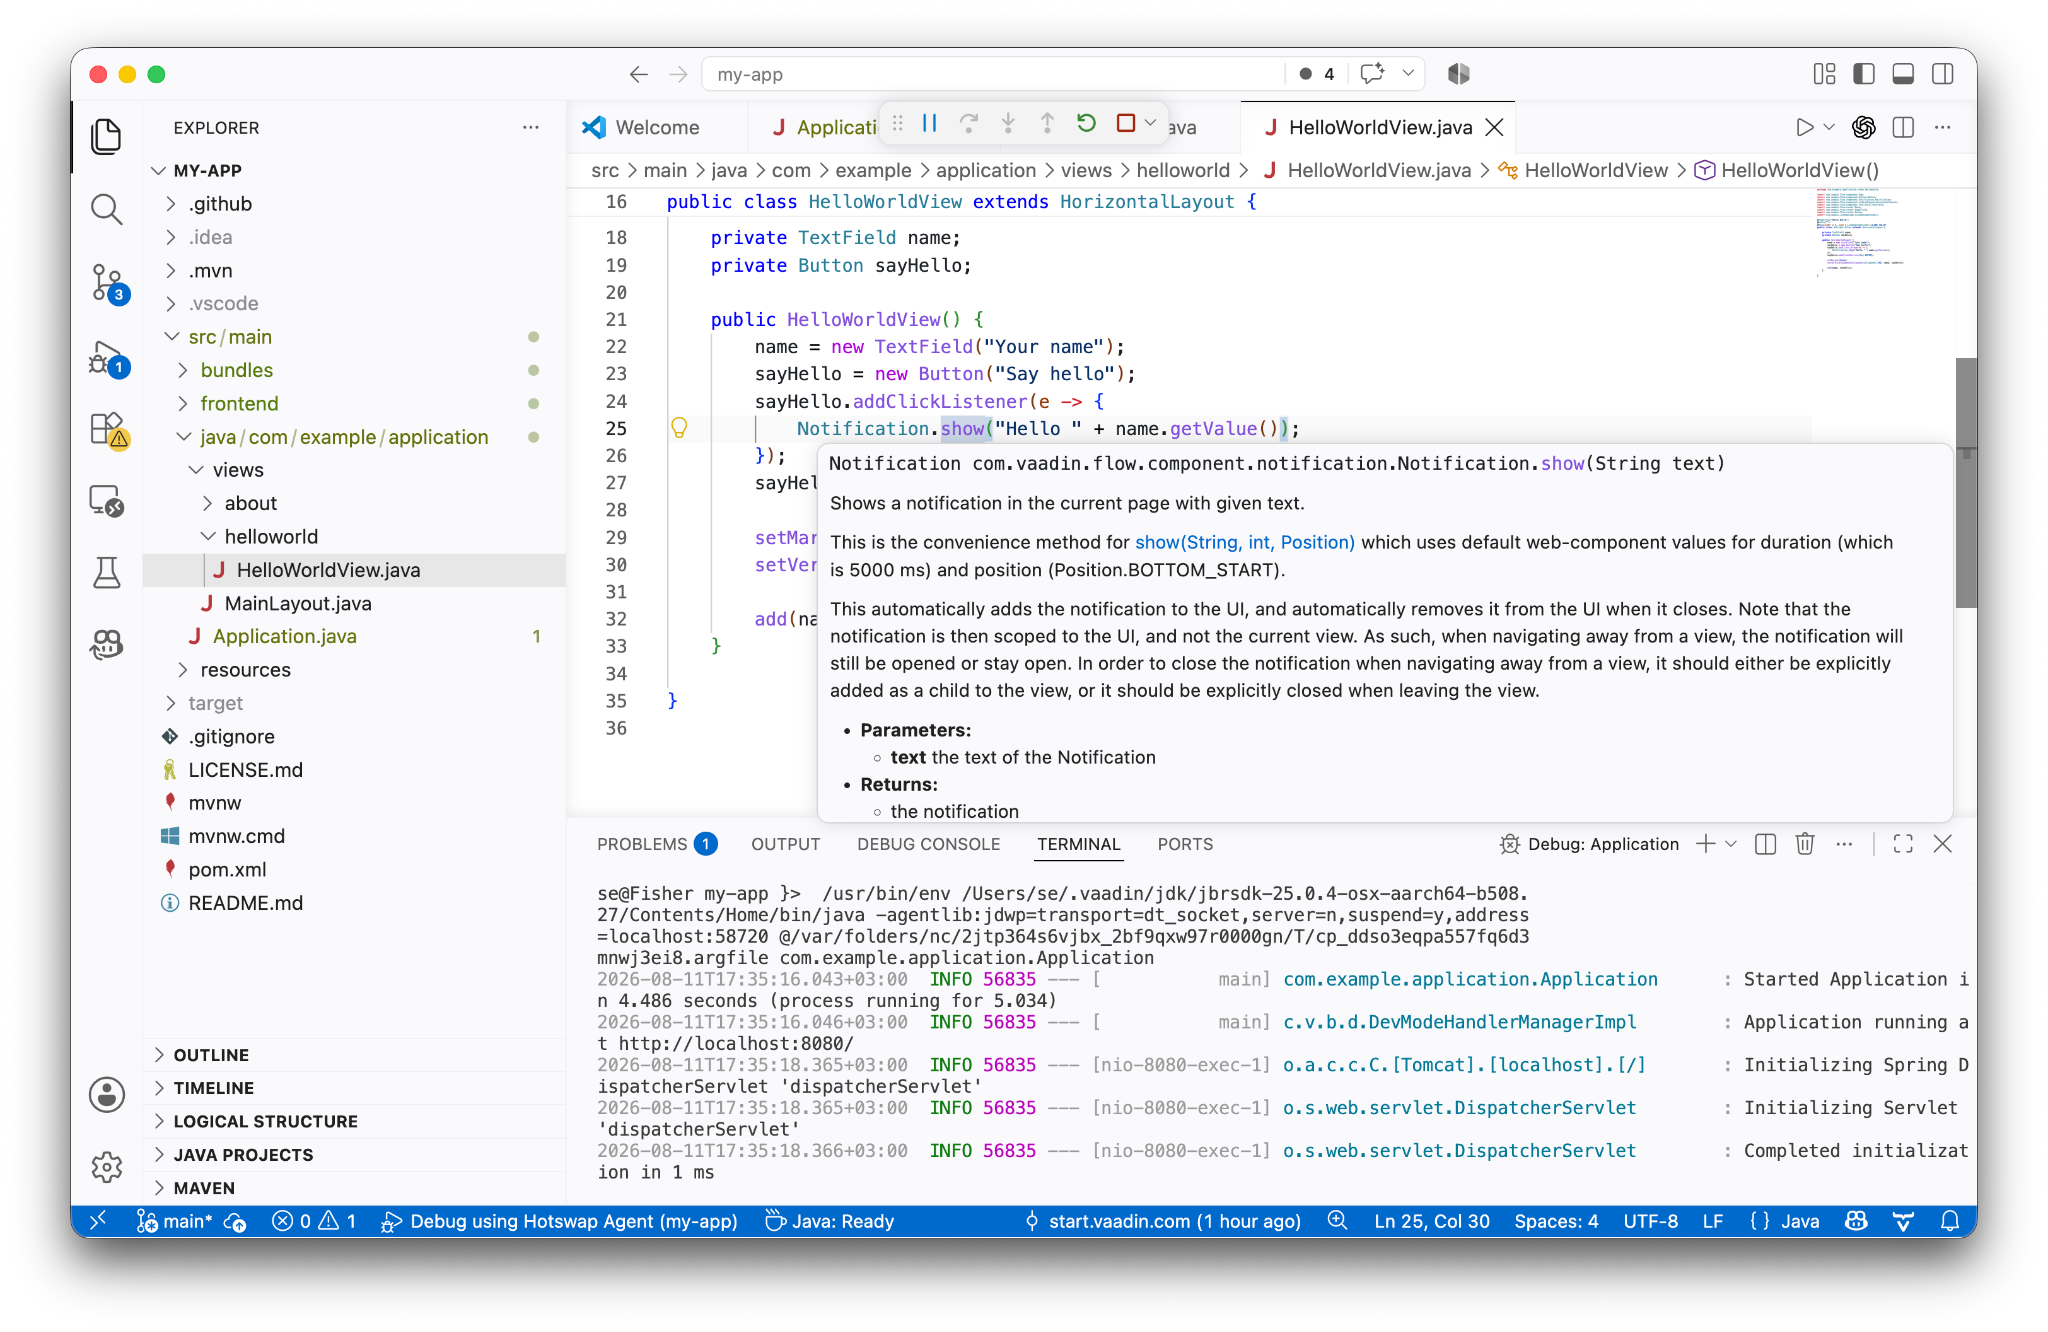Viewport: 2048px width, 1332px height.
Task: Switch to the PORTS panel tab
Action: (x=1185, y=844)
